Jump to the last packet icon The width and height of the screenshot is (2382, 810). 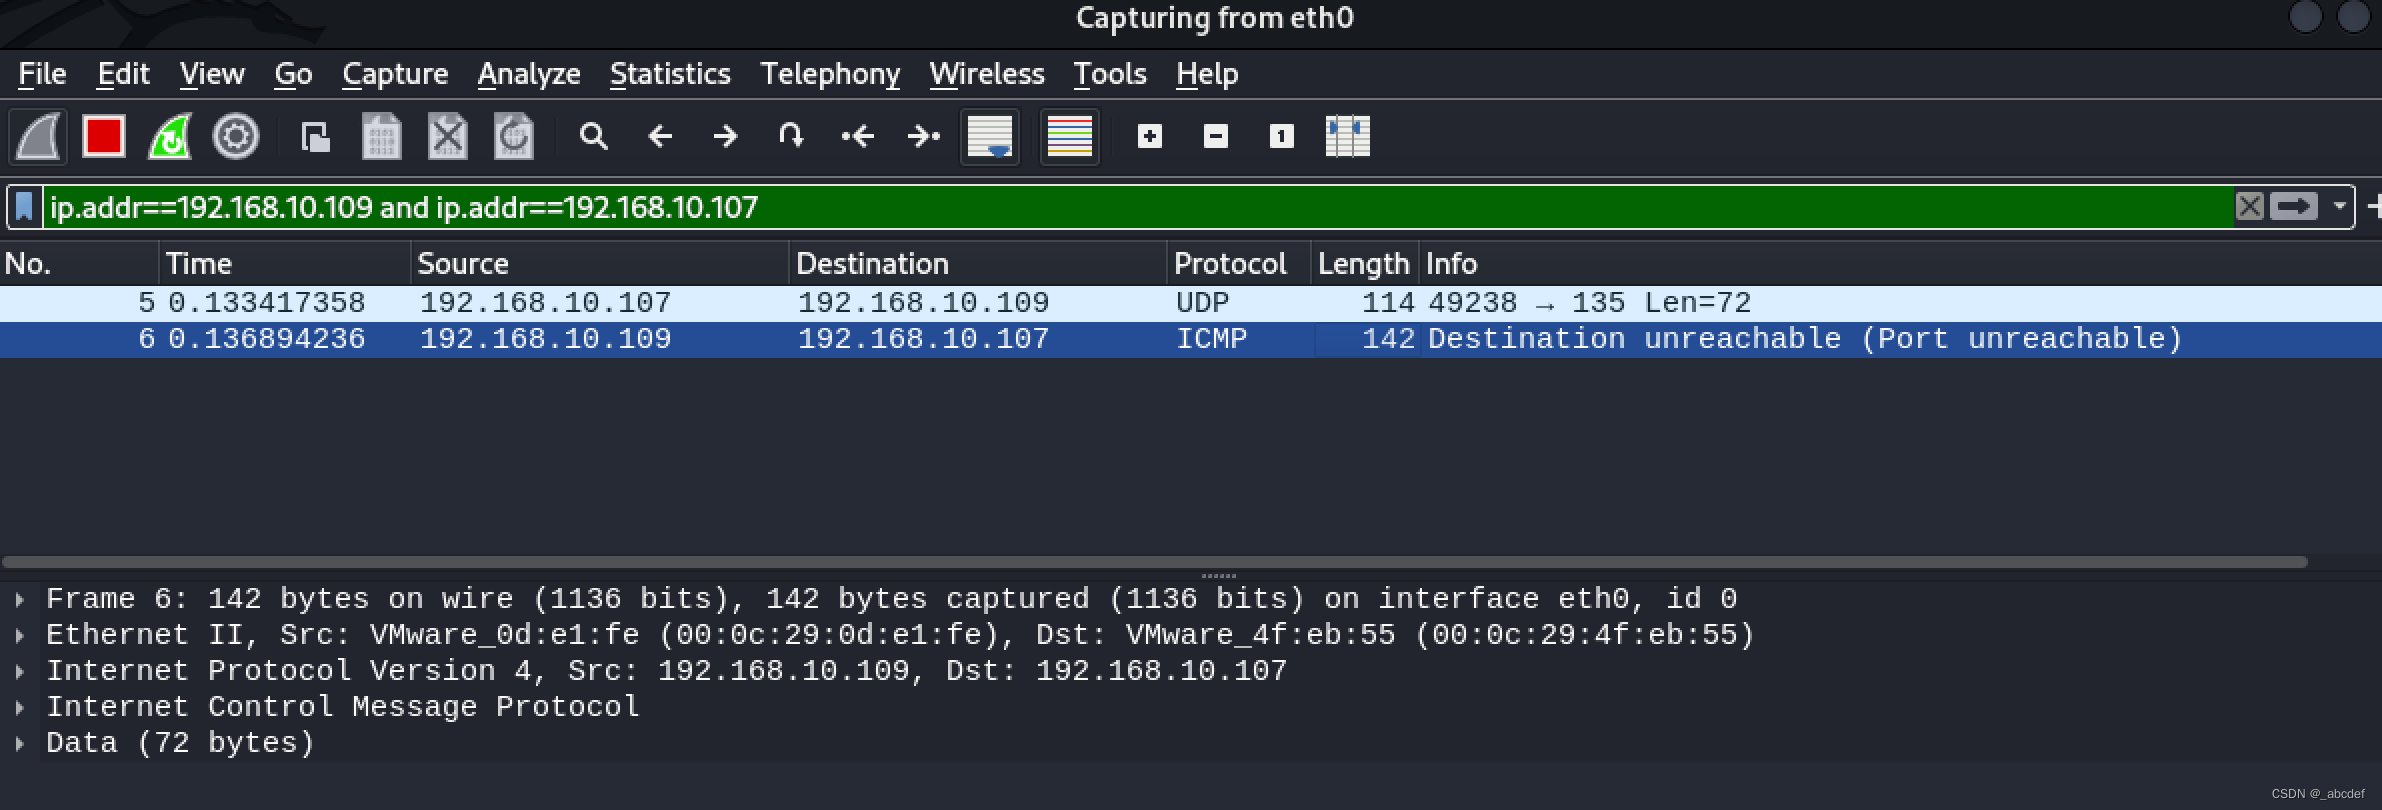(923, 136)
